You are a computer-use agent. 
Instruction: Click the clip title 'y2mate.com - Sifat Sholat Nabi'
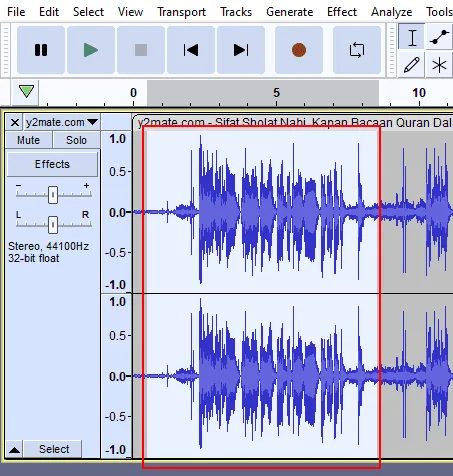[x=222, y=122]
